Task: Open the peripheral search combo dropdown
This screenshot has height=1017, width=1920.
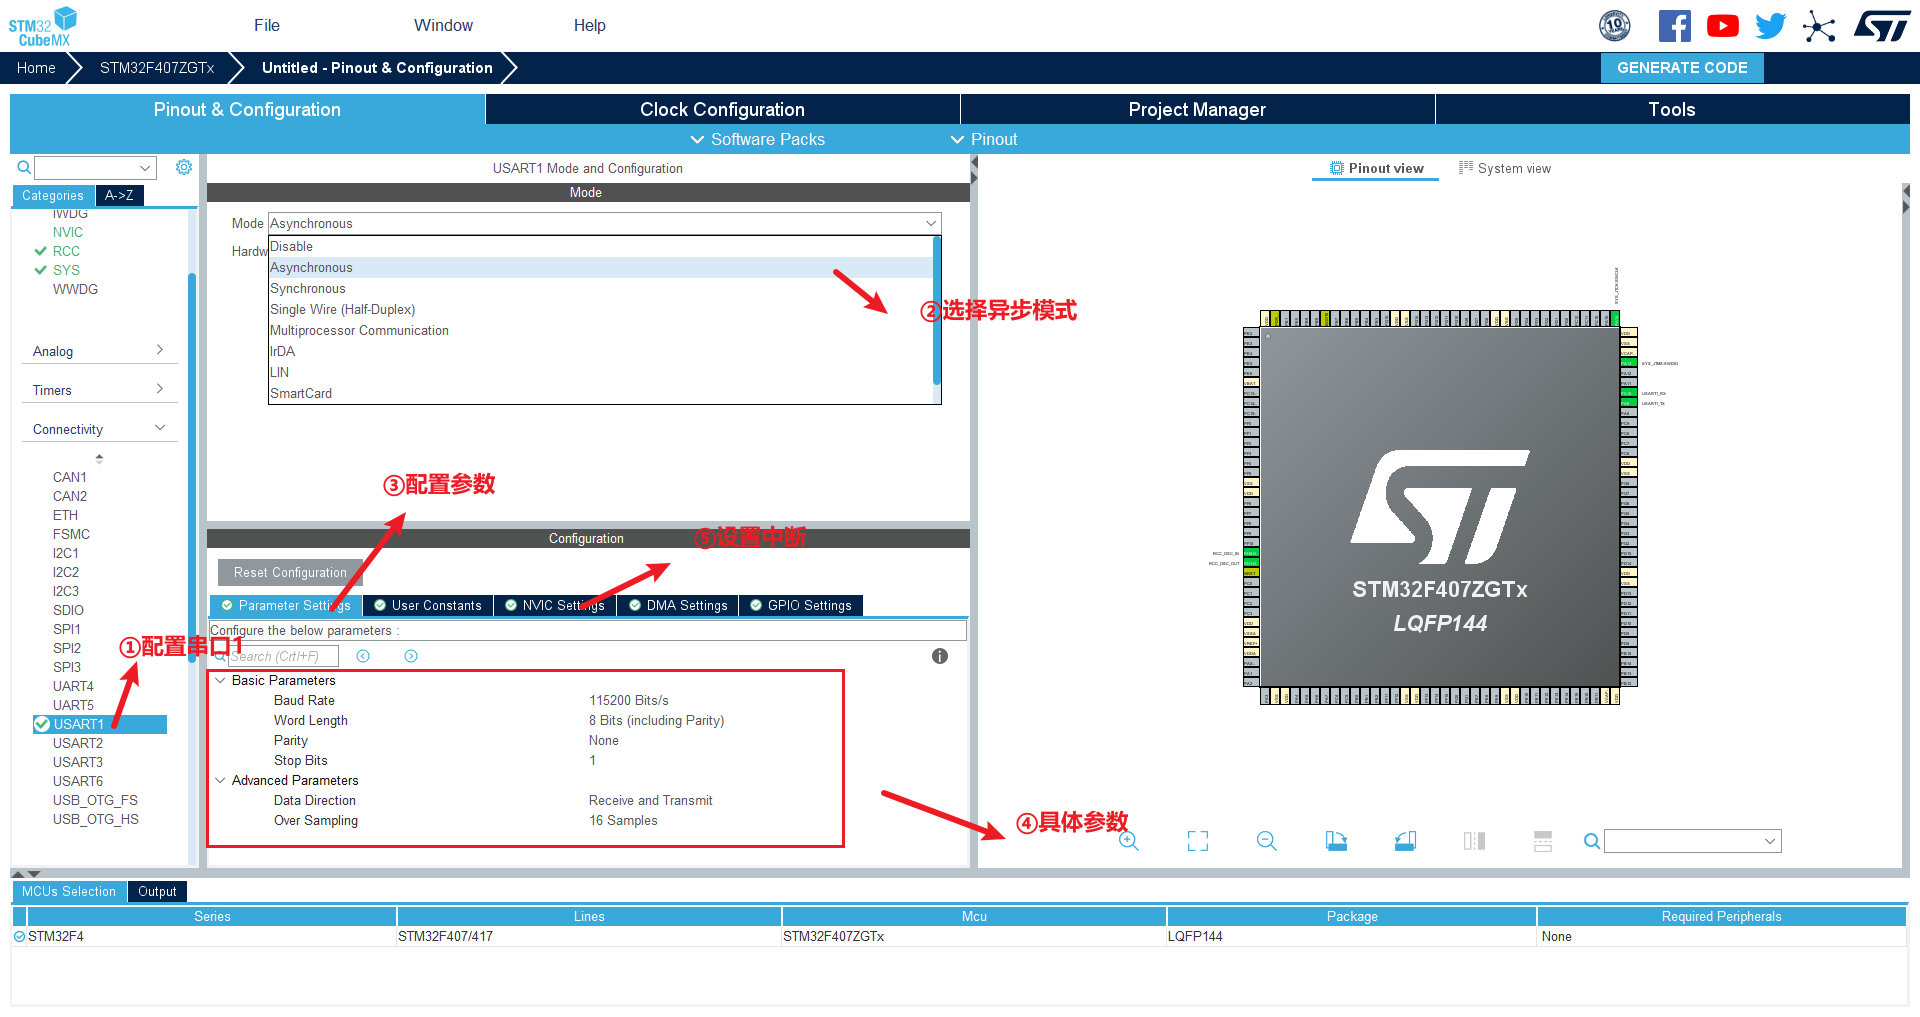Action: click(x=145, y=168)
